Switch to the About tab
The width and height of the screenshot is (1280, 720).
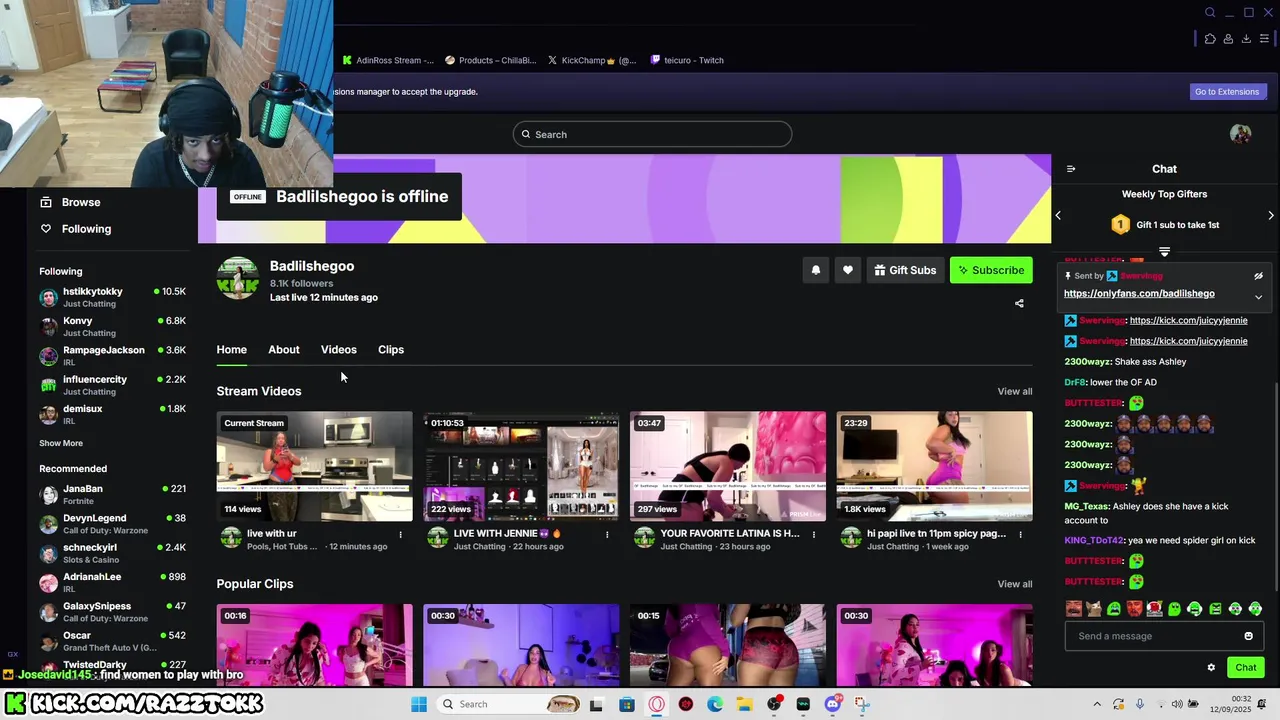click(x=284, y=350)
